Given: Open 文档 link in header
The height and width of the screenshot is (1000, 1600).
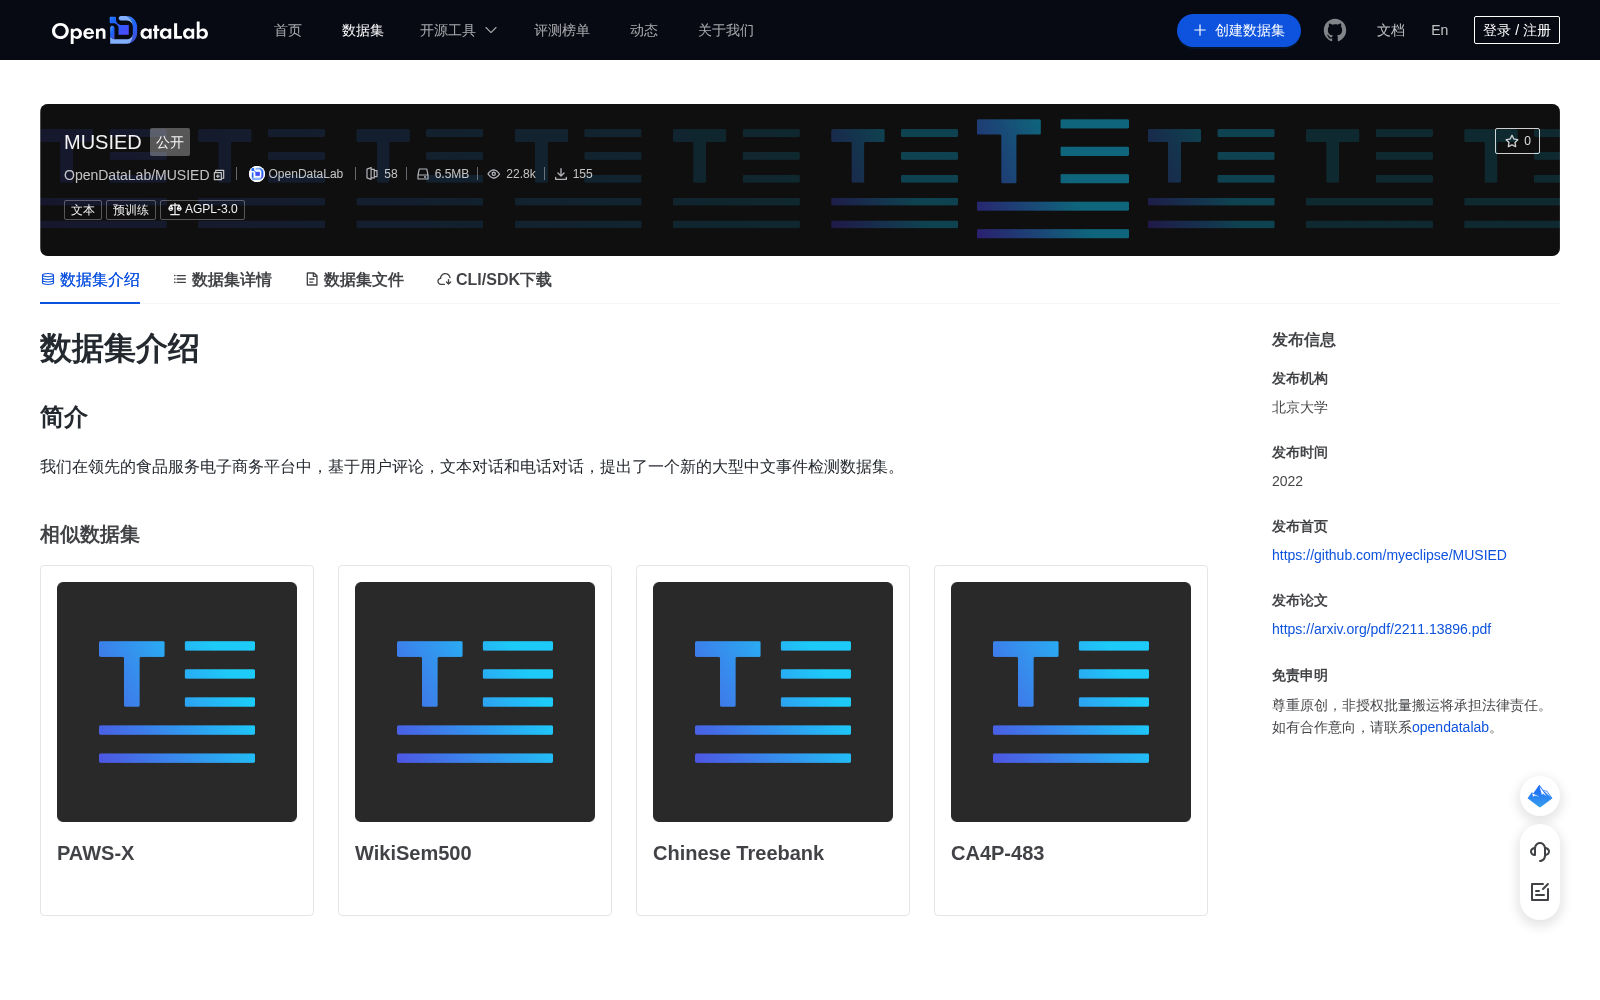Looking at the screenshot, I should click(x=1391, y=30).
